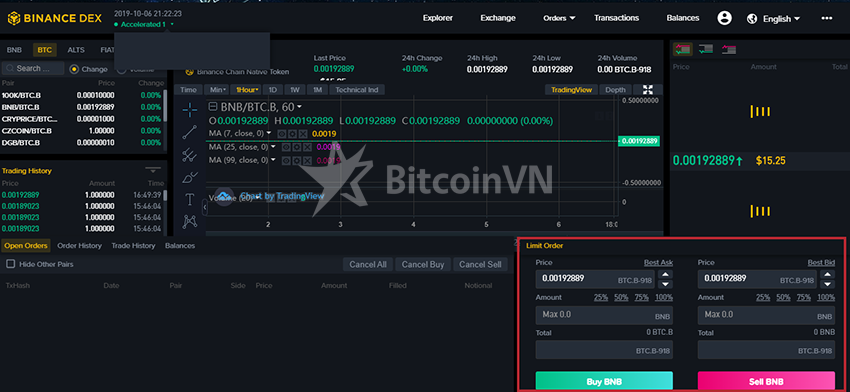
Task: Click the pair search input field
Action: [x=33, y=68]
